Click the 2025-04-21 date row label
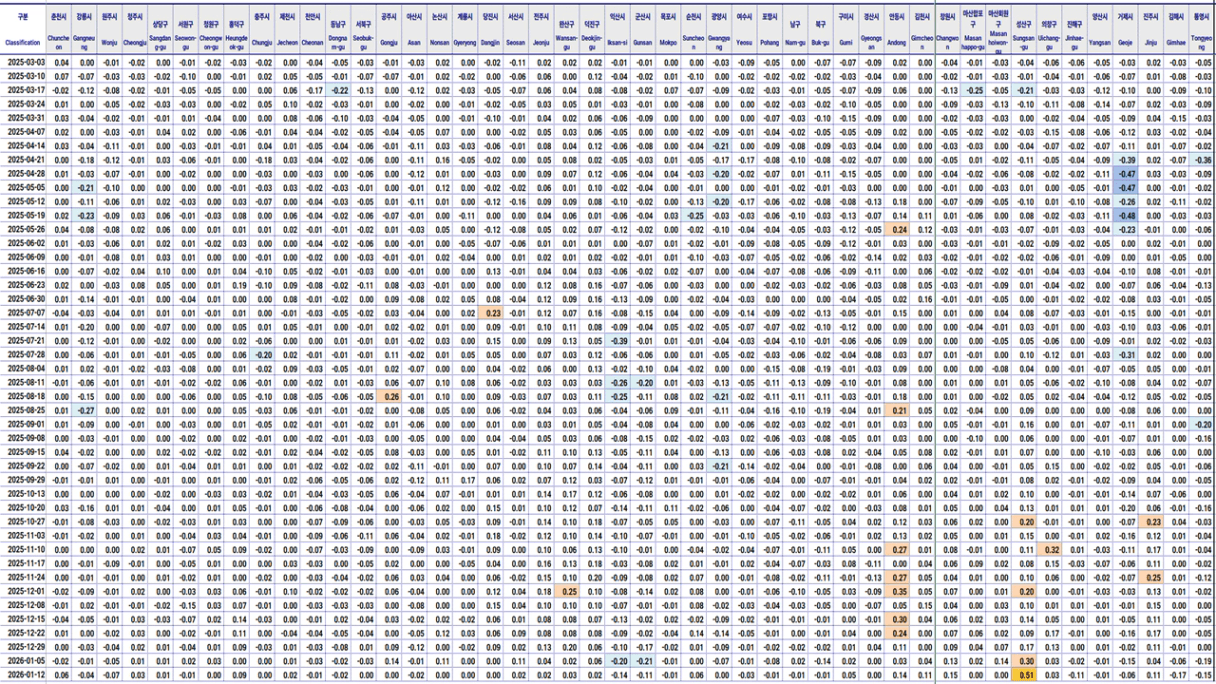The image size is (1216, 684). click(x=23, y=160)
